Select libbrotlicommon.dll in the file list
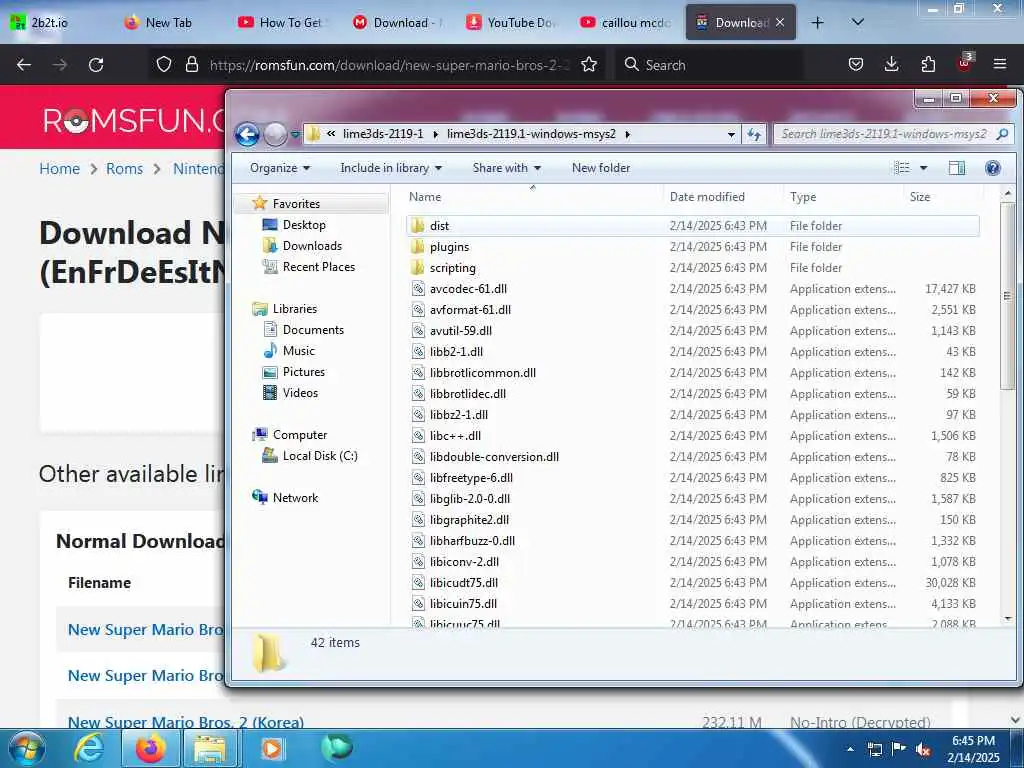The image size is (1024, 768). (x=483, y=373)
